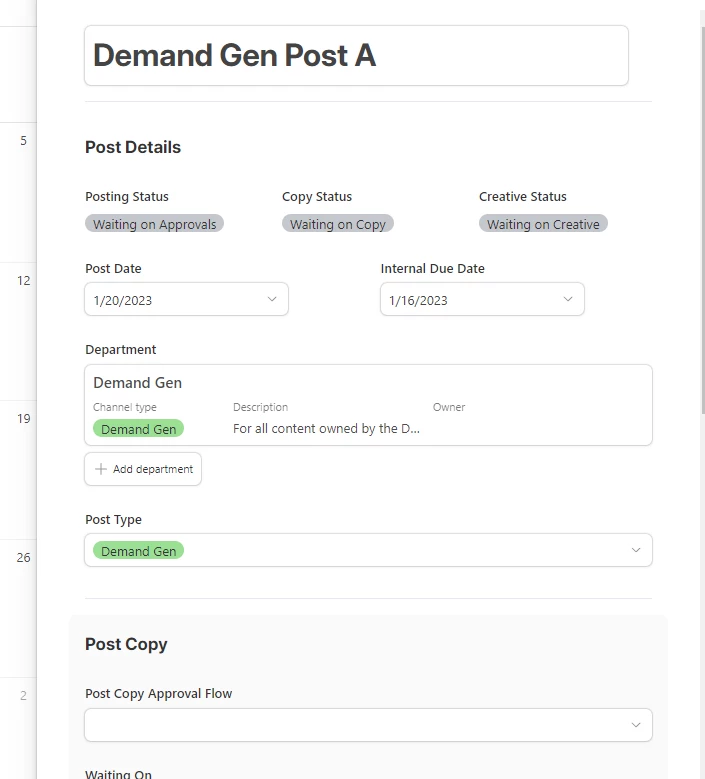Viewport: 705px width, 779px height.
Task: Select the Demand Gen tag in Post Type
Action: [x=139, y=551]
